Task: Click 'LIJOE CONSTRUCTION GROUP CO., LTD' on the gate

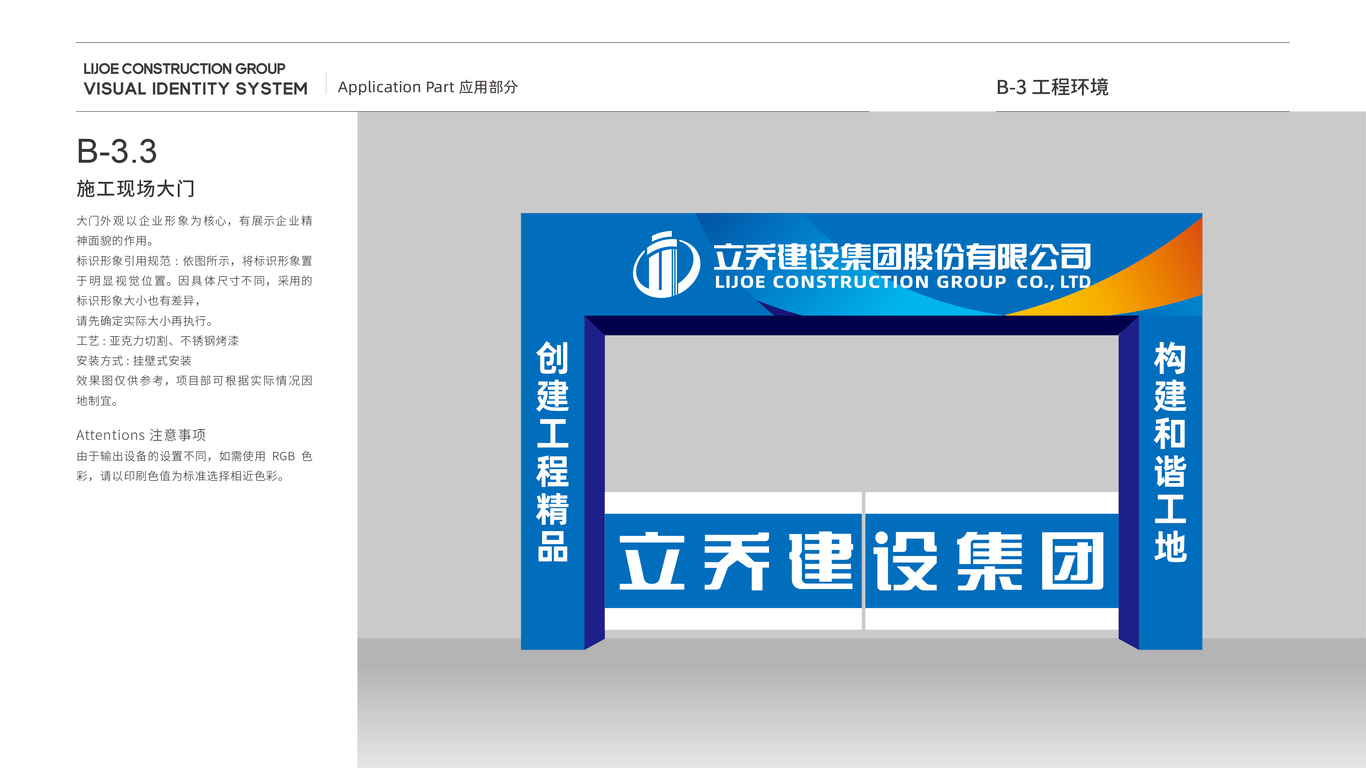Action: pyautogui.click(x=902, y=282)
